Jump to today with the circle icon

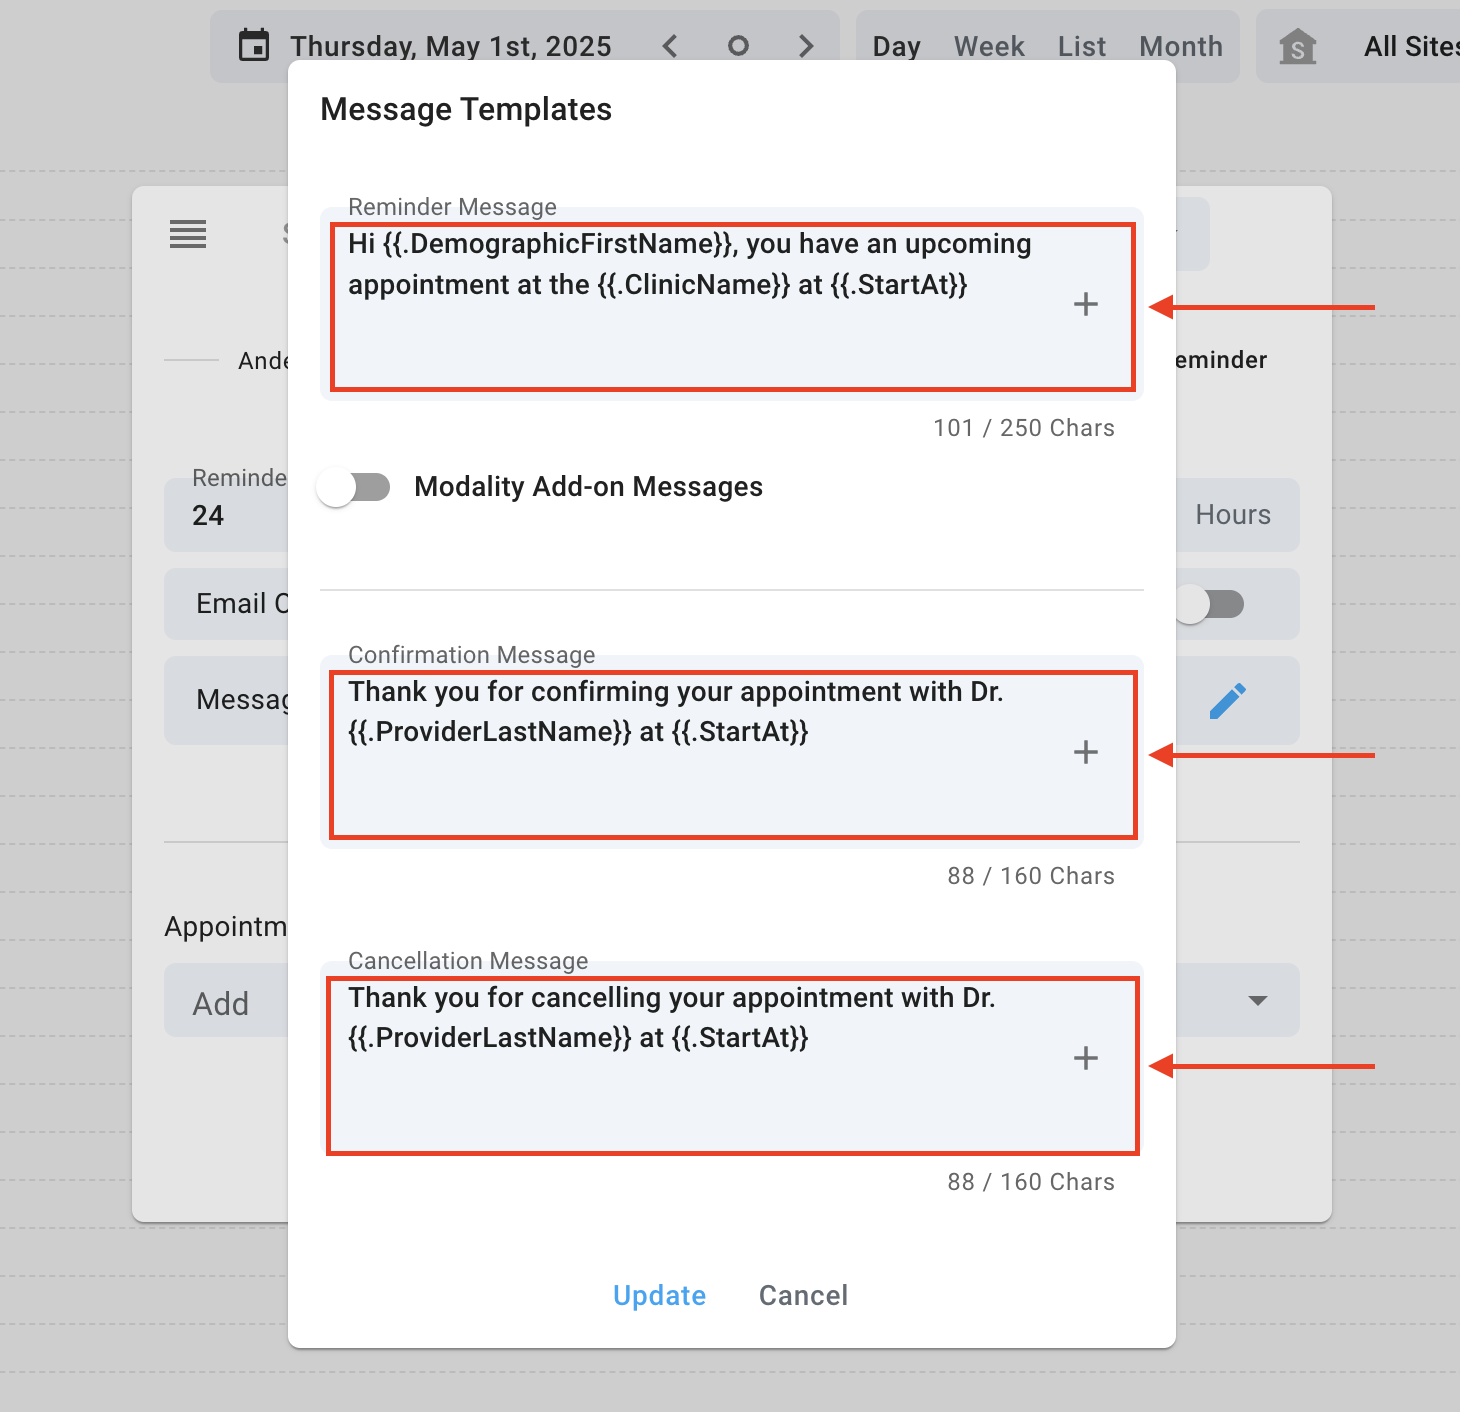[738, 46]
